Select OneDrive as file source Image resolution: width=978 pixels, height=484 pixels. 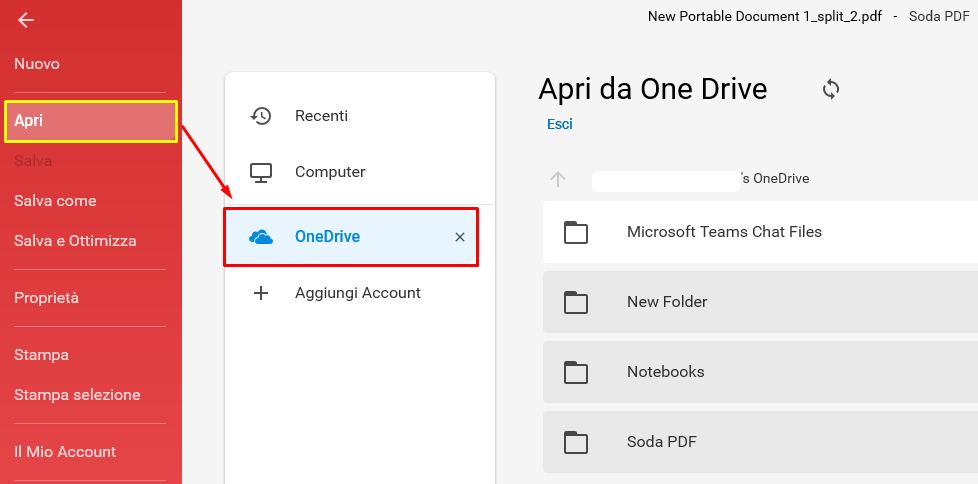click(x=351, y=237)
